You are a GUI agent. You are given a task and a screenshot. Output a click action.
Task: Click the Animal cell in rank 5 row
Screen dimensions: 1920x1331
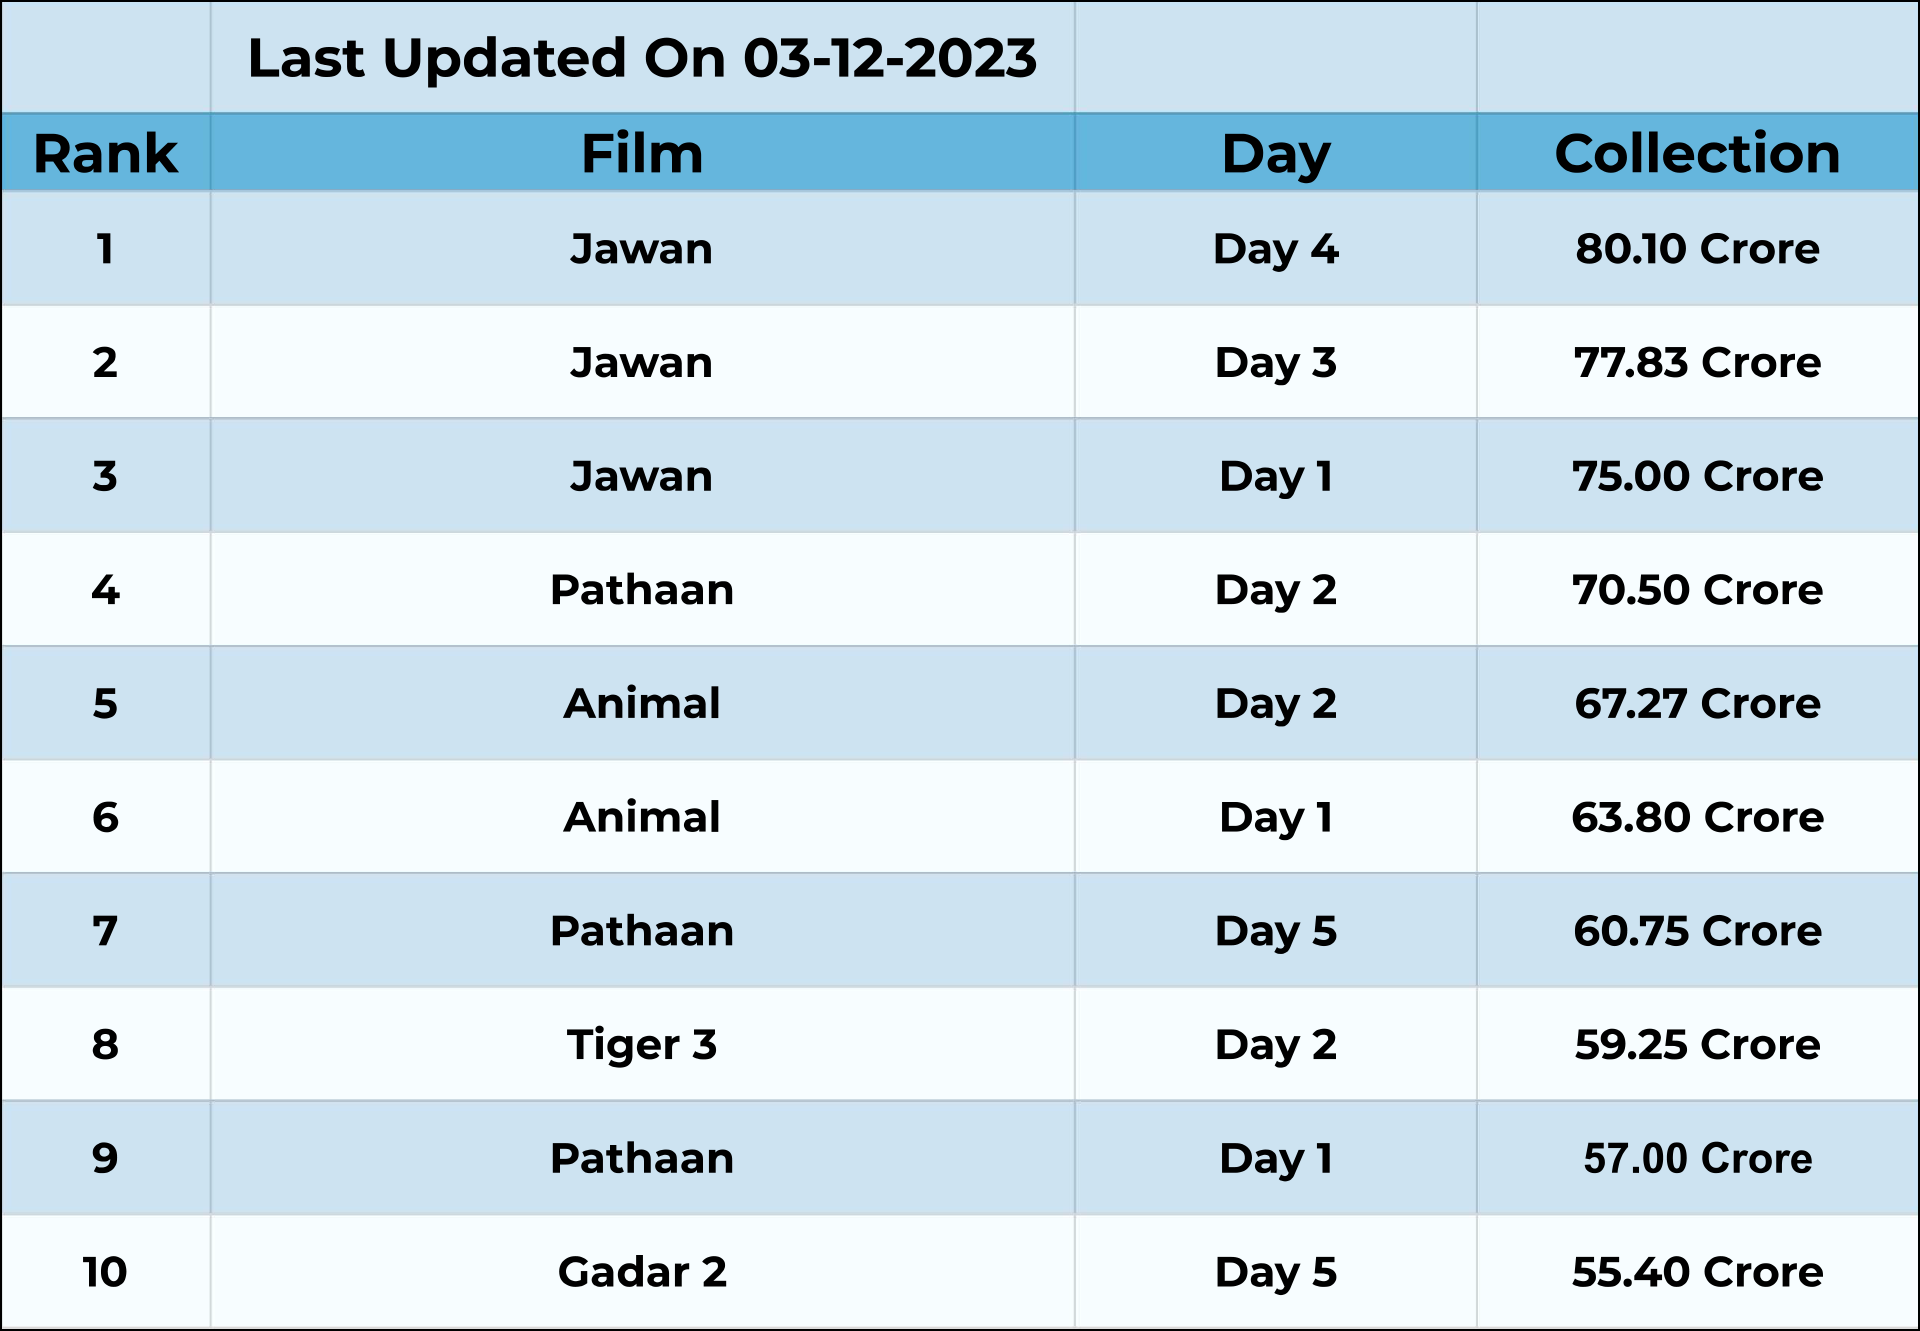642,703
